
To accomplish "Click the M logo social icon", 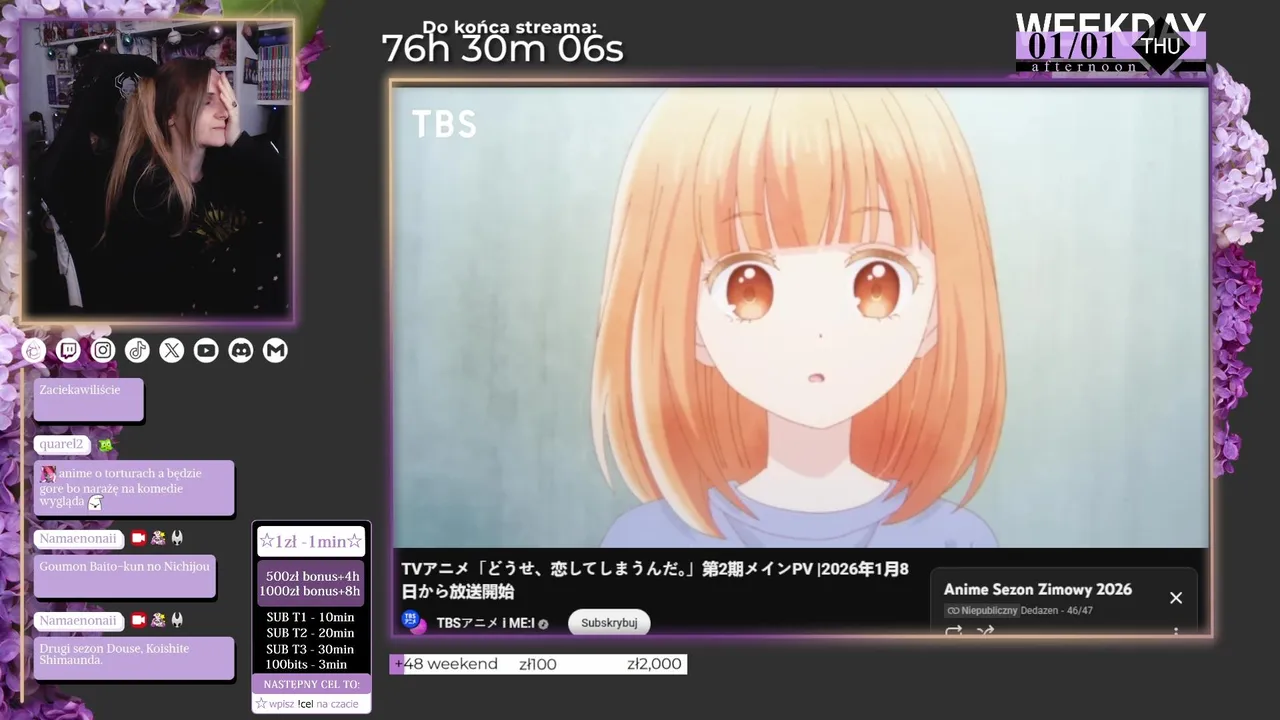I will 275,350.
